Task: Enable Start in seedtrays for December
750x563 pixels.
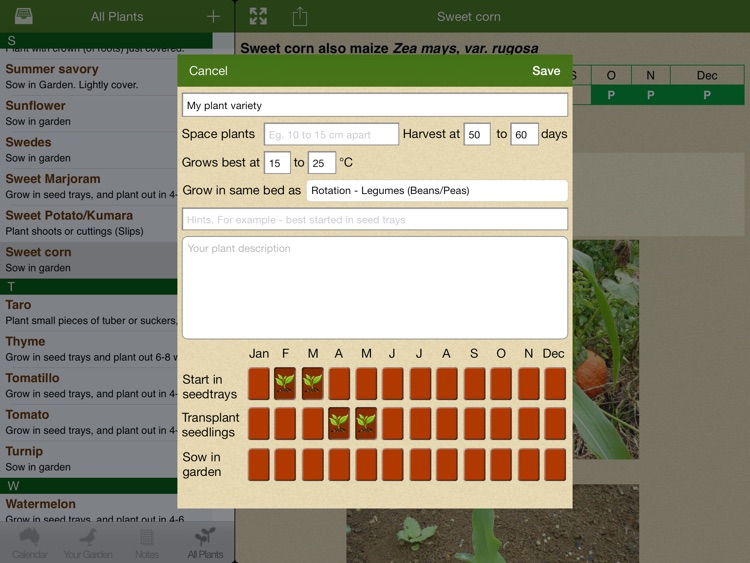Action: [x=555, y=384]
